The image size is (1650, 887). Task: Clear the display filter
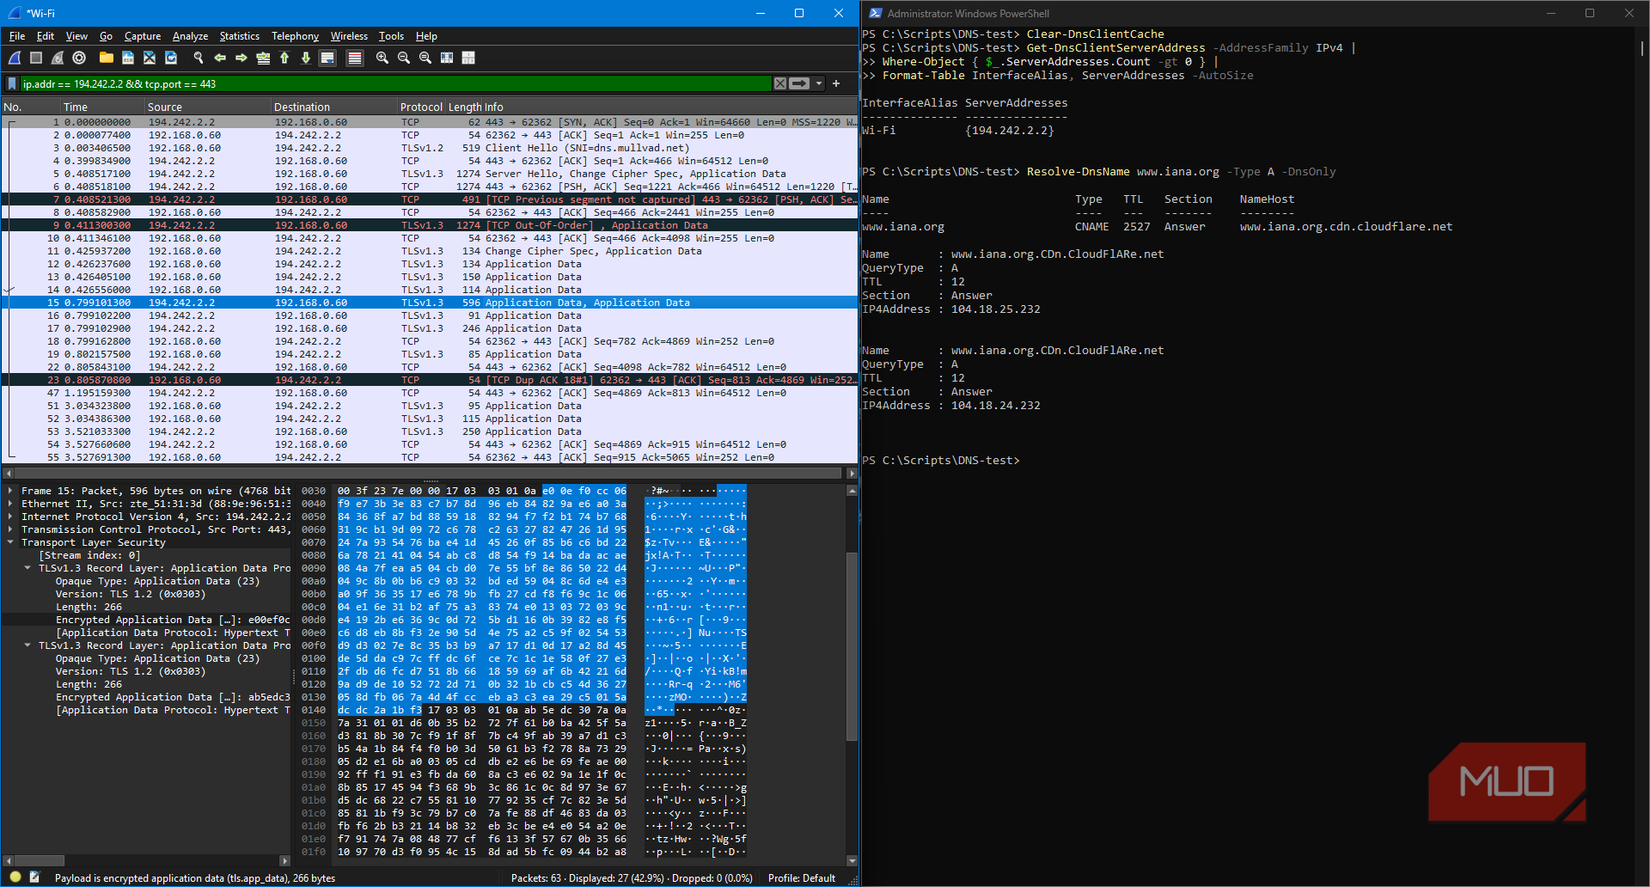780,84
